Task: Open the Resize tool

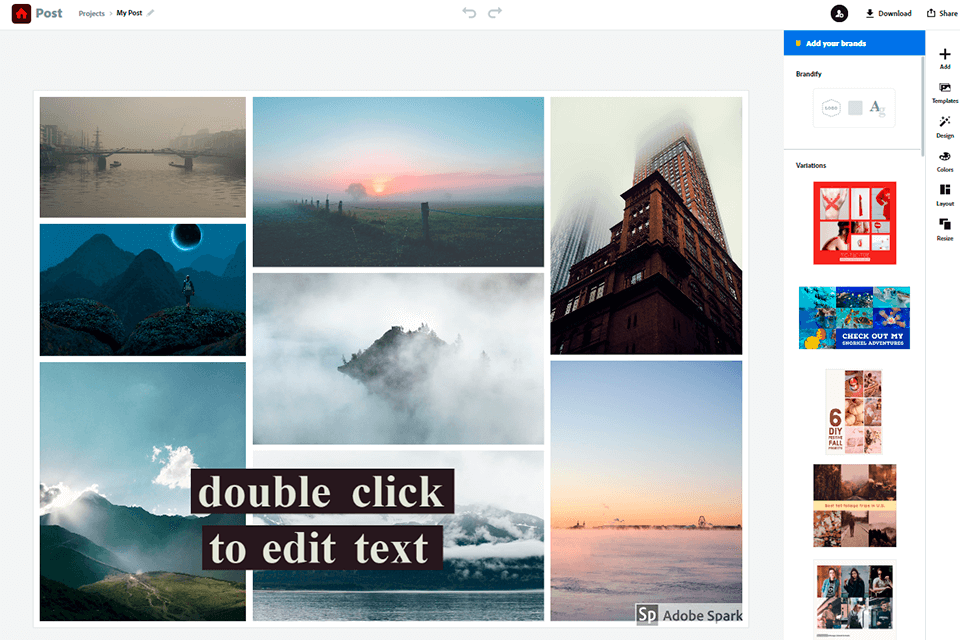Action: click(945, 229)
